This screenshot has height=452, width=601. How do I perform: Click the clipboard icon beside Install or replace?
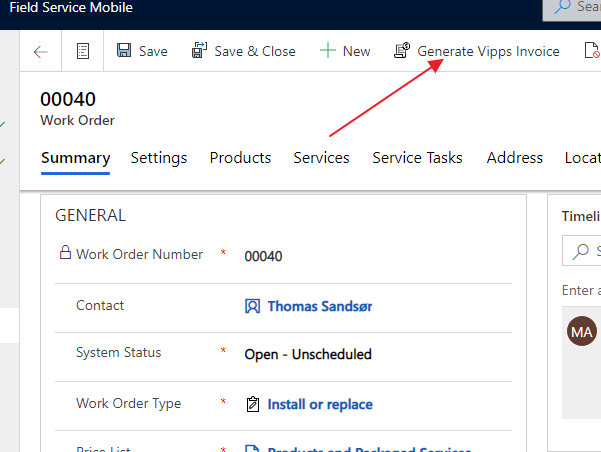click(253, 404)
